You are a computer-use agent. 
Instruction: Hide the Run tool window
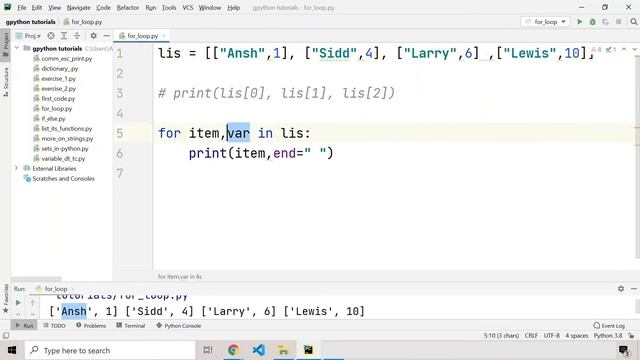pos(633,289)
